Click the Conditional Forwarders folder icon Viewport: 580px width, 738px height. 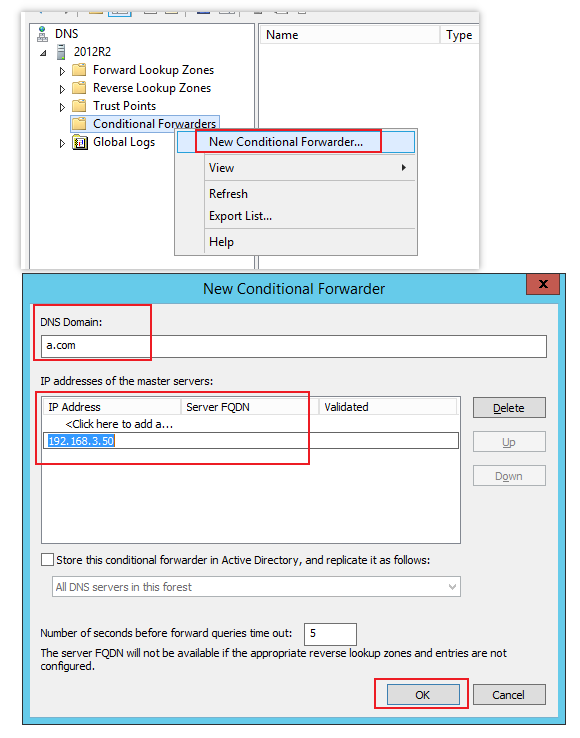pyautogui.click(x=79, y=124)
